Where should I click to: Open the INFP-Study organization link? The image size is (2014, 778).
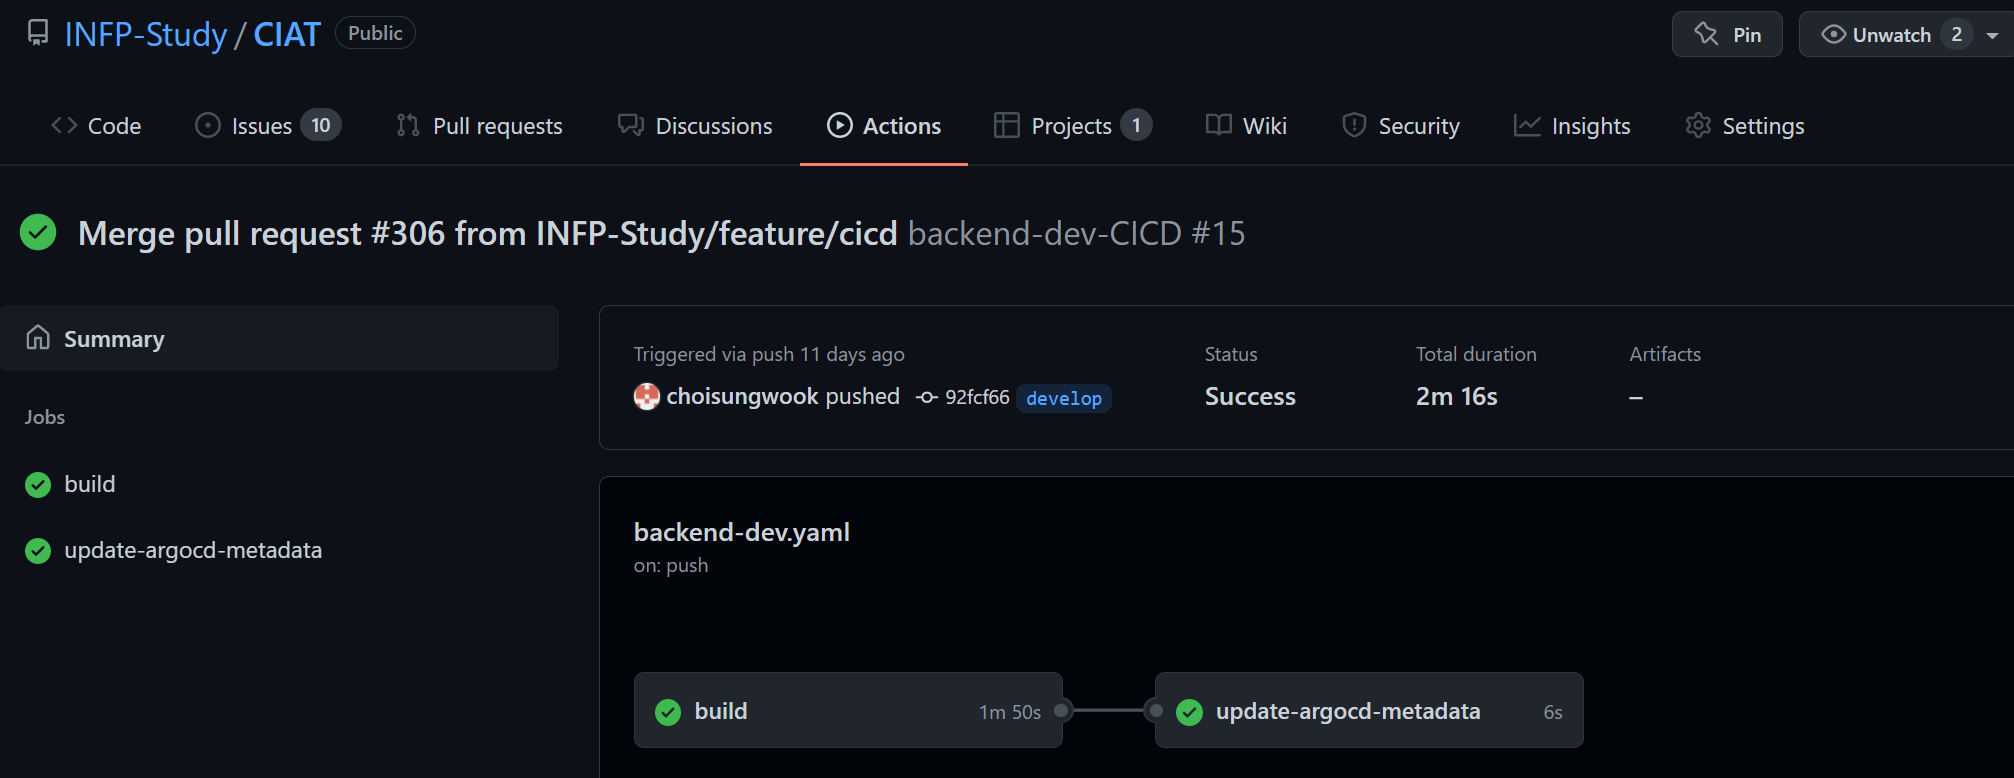tap(146, 34)
